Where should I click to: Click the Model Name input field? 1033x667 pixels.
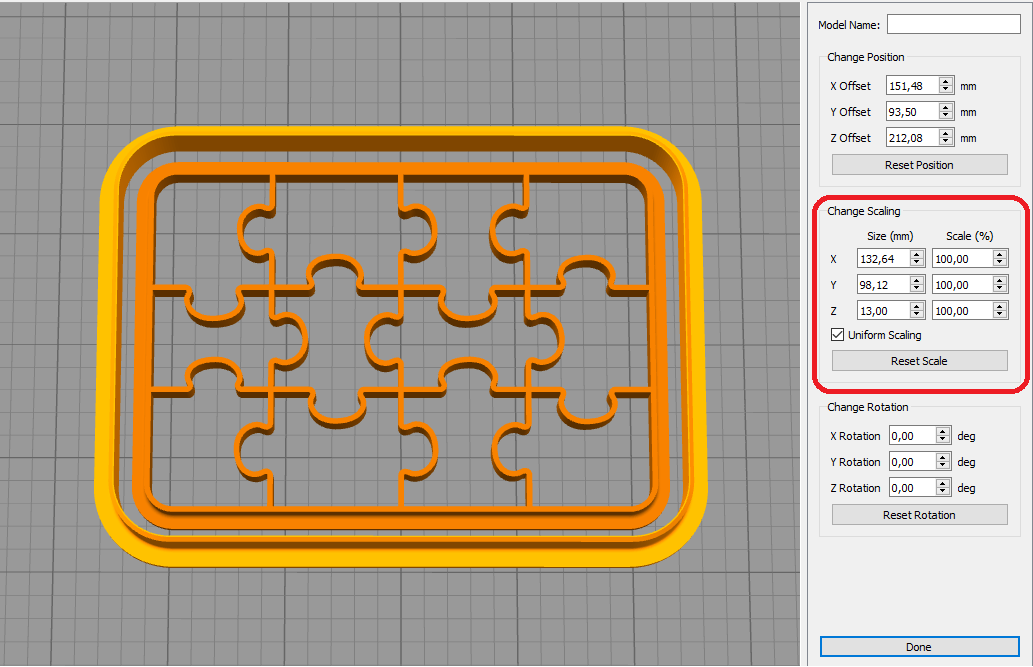point(953,24)
